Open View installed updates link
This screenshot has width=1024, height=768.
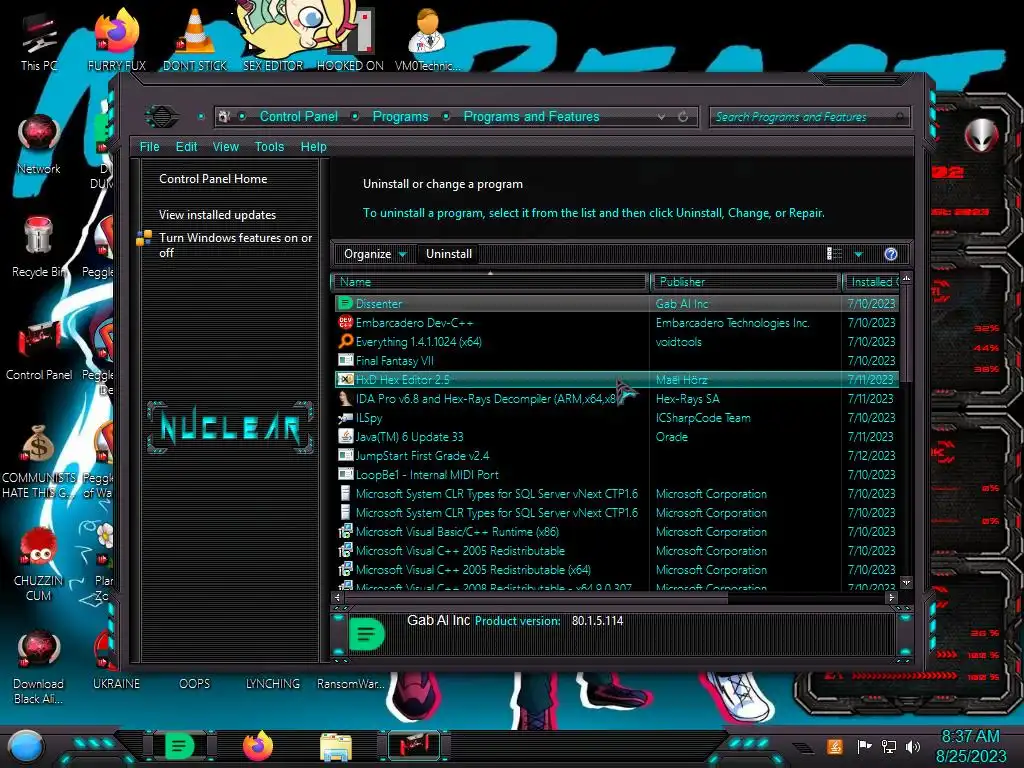(x=217, y=215)
